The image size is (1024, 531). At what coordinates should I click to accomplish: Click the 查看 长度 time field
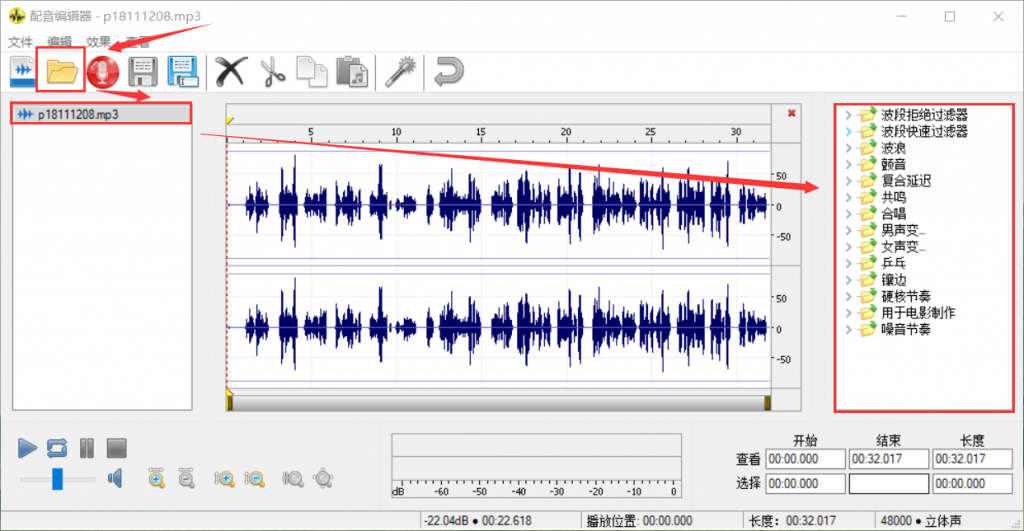[x=972, y=459]
